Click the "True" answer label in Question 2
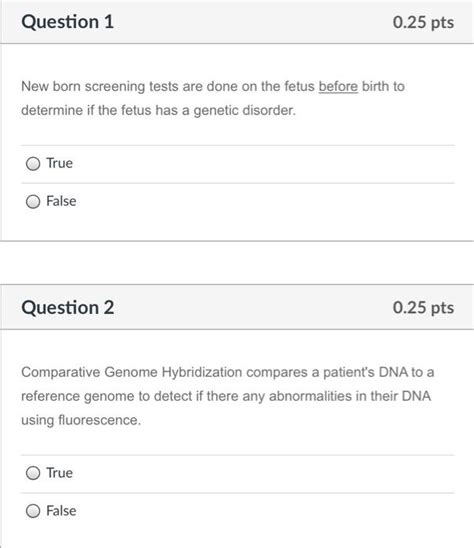The image size is (474, 548). (x=59, y=473)
